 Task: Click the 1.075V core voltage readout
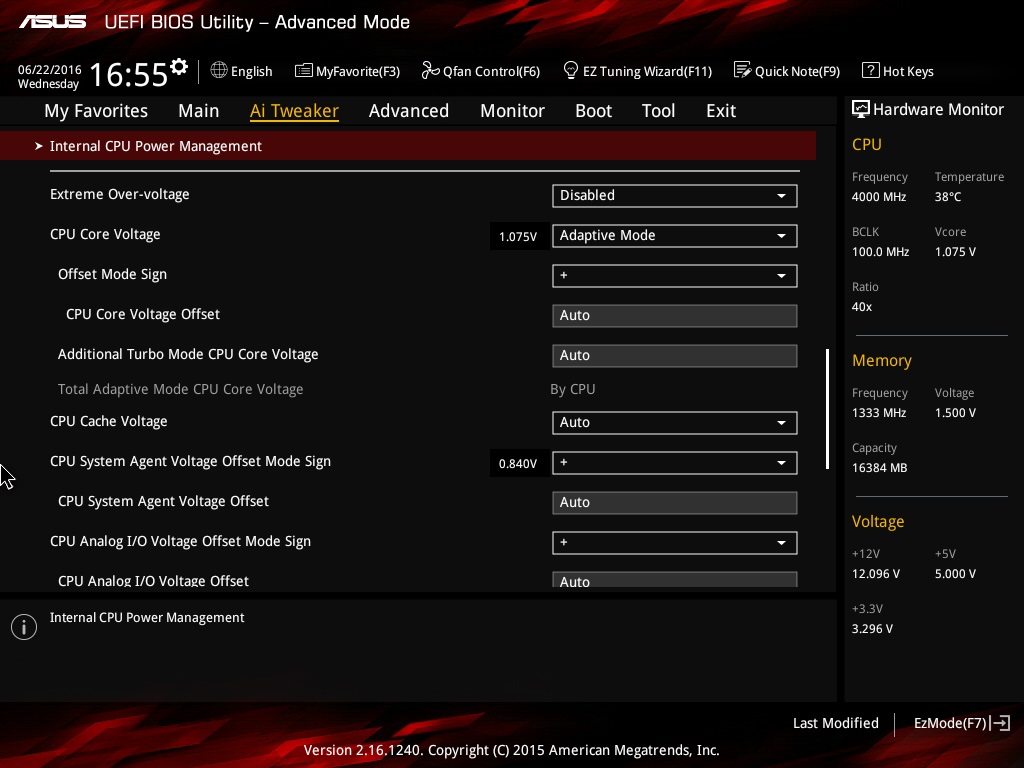(x=518, y=236)
